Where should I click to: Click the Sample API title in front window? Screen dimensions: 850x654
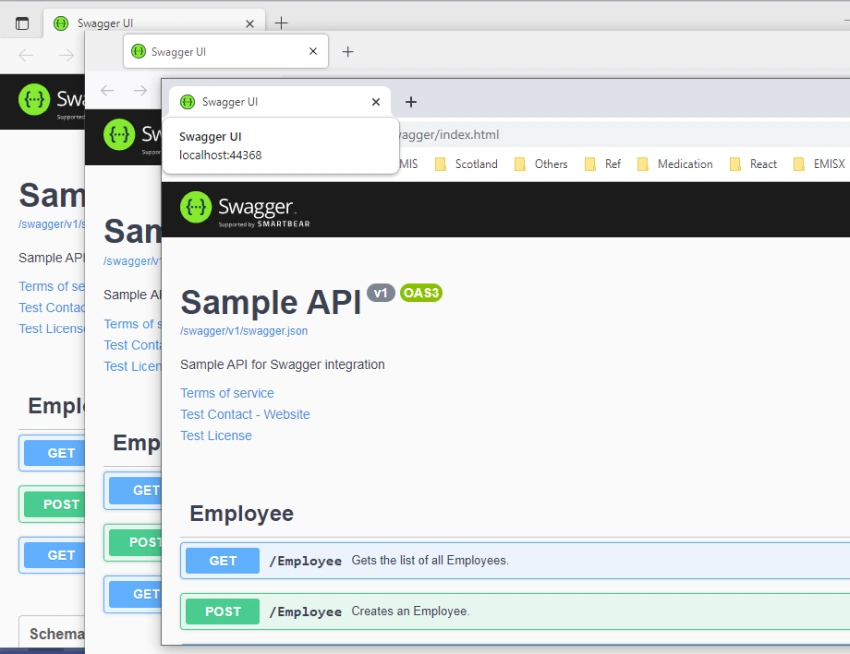point(271,302)
